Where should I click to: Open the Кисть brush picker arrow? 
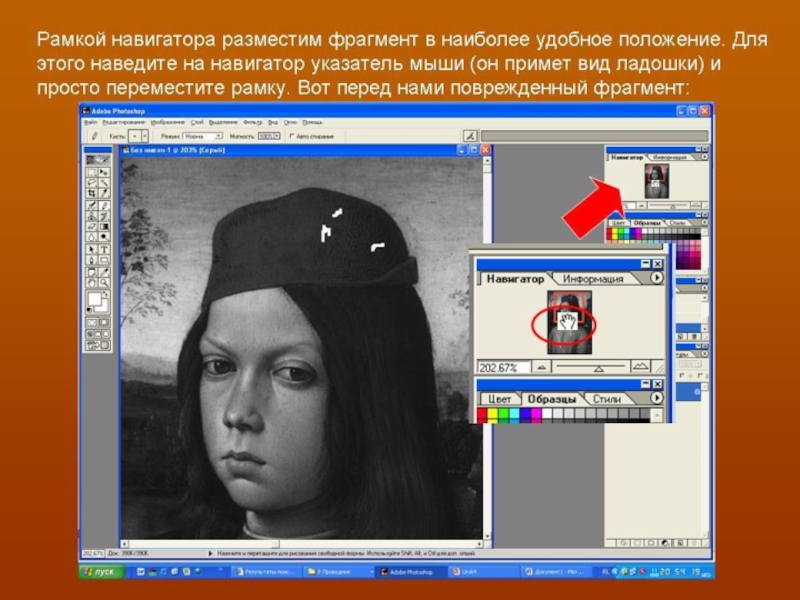click(x=145, y=136)
